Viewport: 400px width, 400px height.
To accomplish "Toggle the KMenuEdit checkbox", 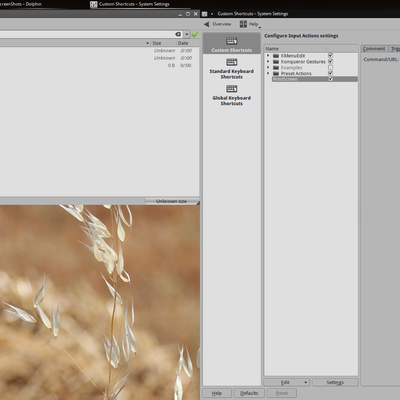I will tap(330, 56).
